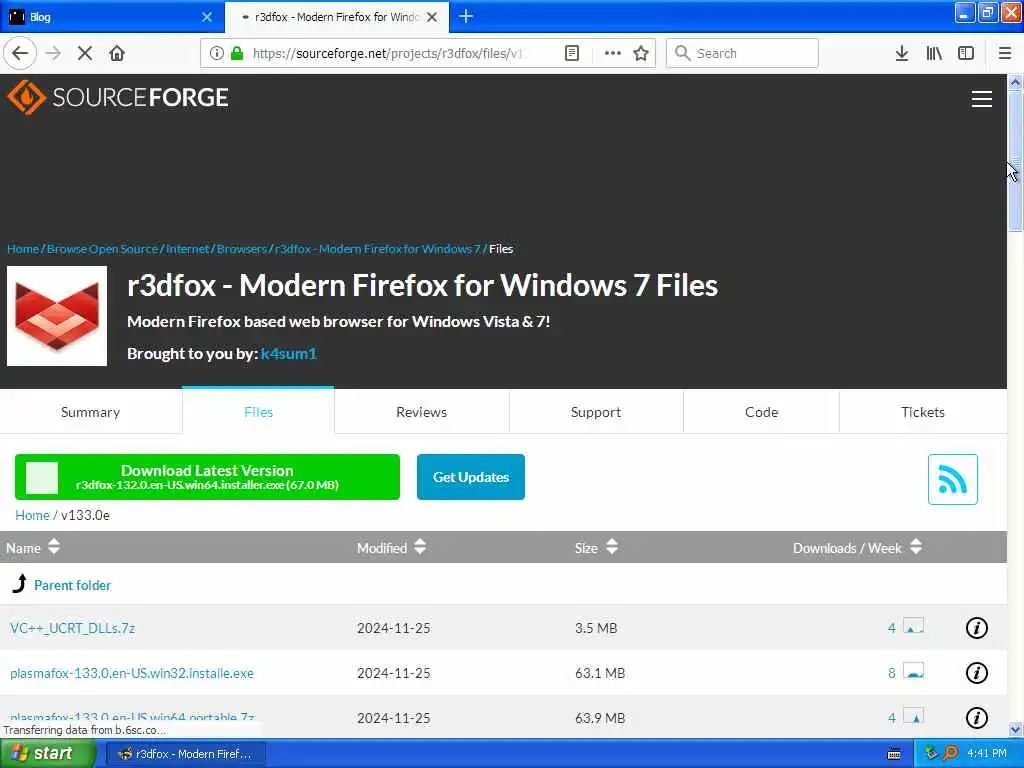
Task: Close the Blog tab
Action: coord(207,17)
